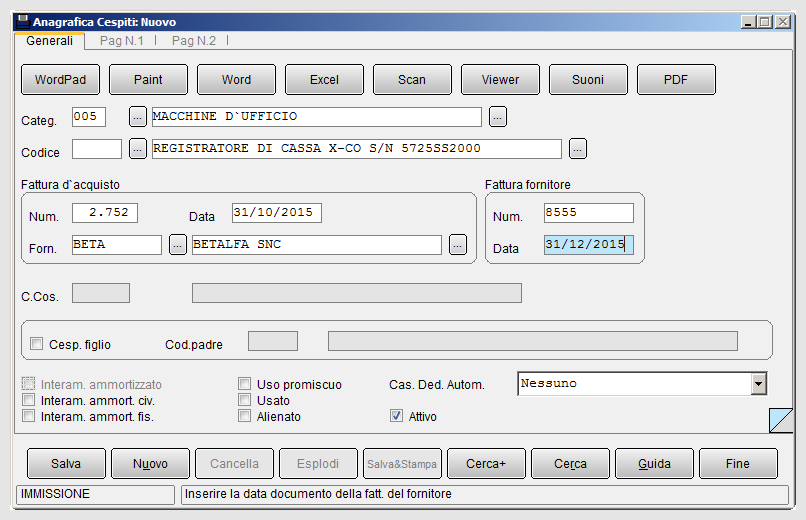This screenshot has width=806, height=520.
Task: Click the IMMISSIONE status bar text
Action: 56,494
